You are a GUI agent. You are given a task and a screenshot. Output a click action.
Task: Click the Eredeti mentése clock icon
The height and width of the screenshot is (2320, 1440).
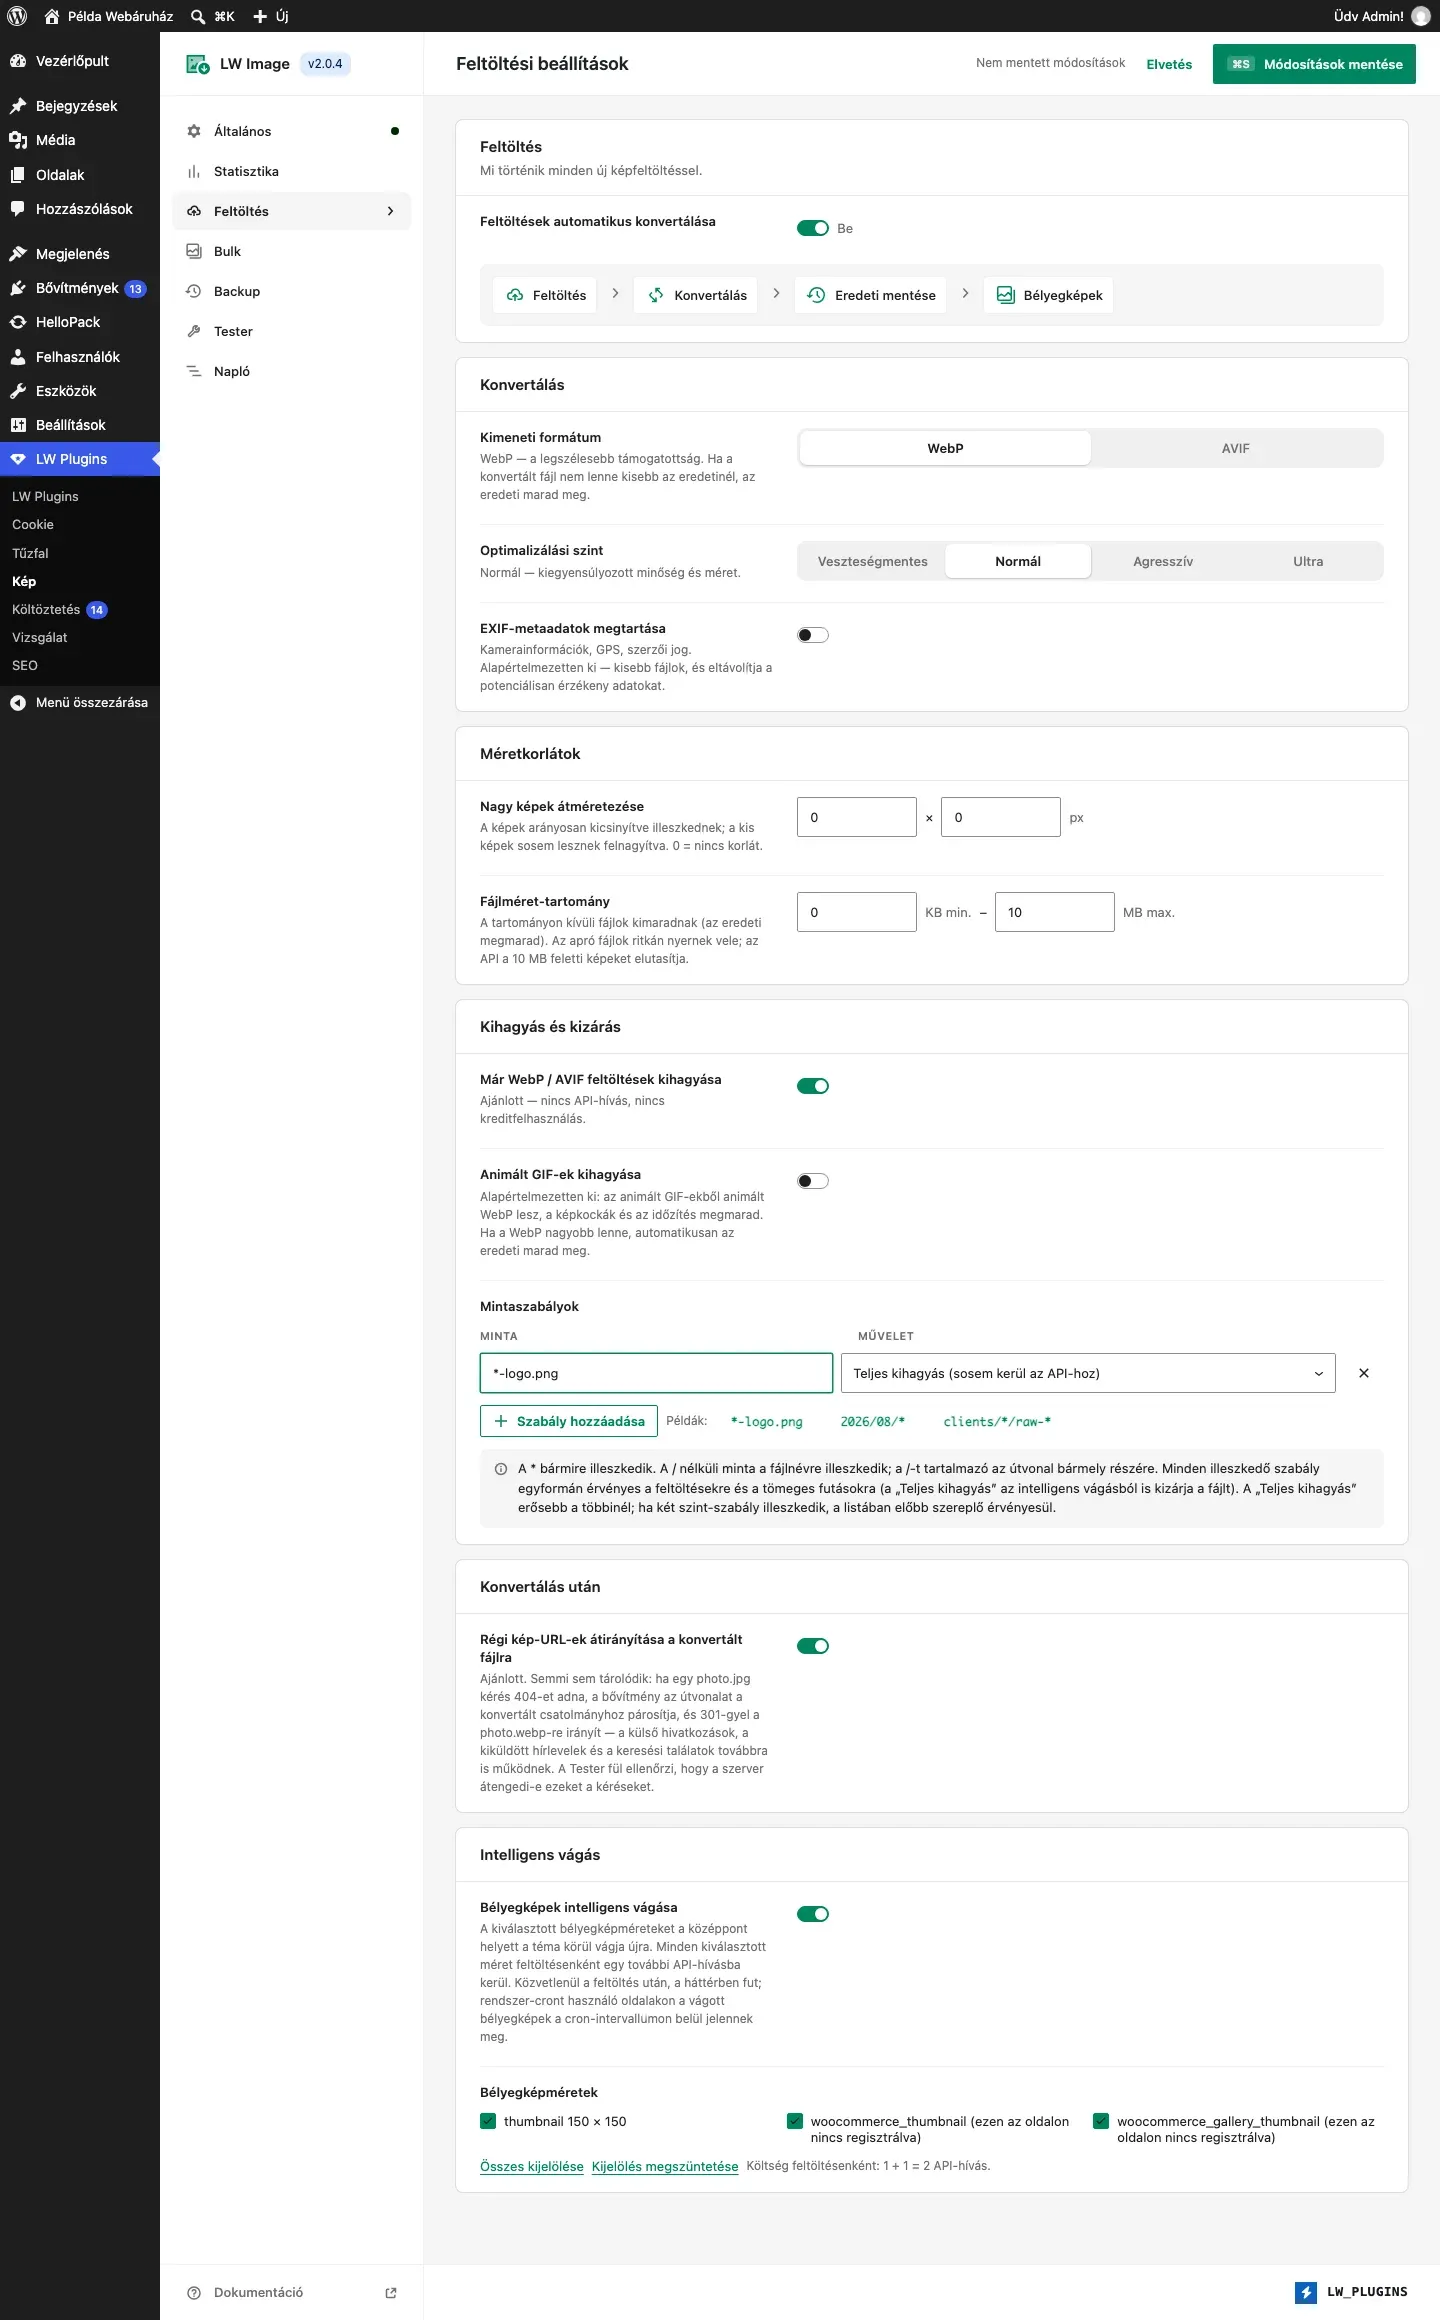click(x=816, y=295)
